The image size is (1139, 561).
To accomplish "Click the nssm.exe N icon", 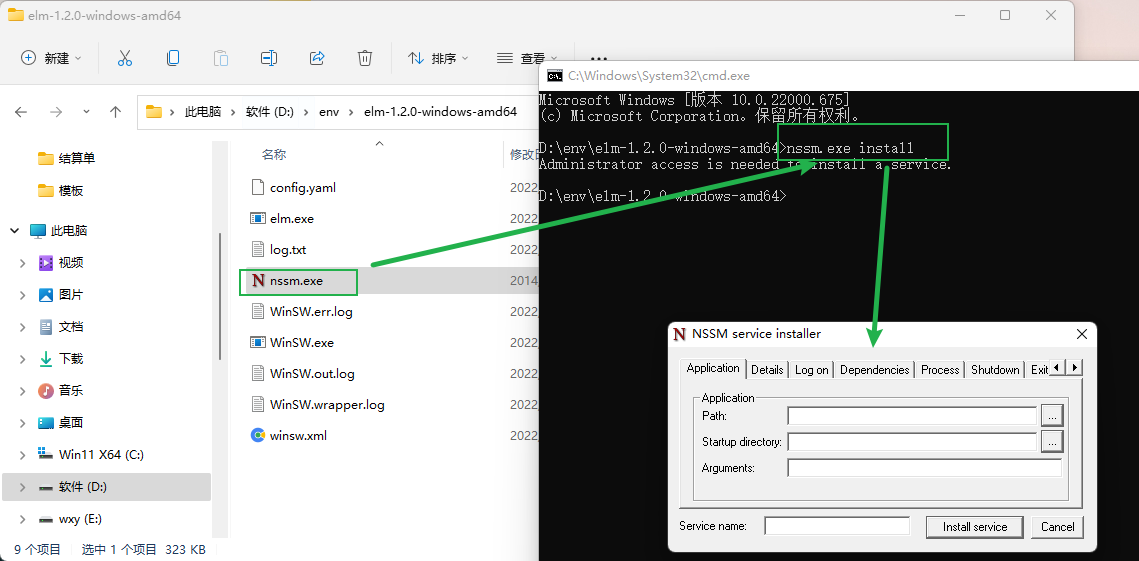I will [258, 281].
